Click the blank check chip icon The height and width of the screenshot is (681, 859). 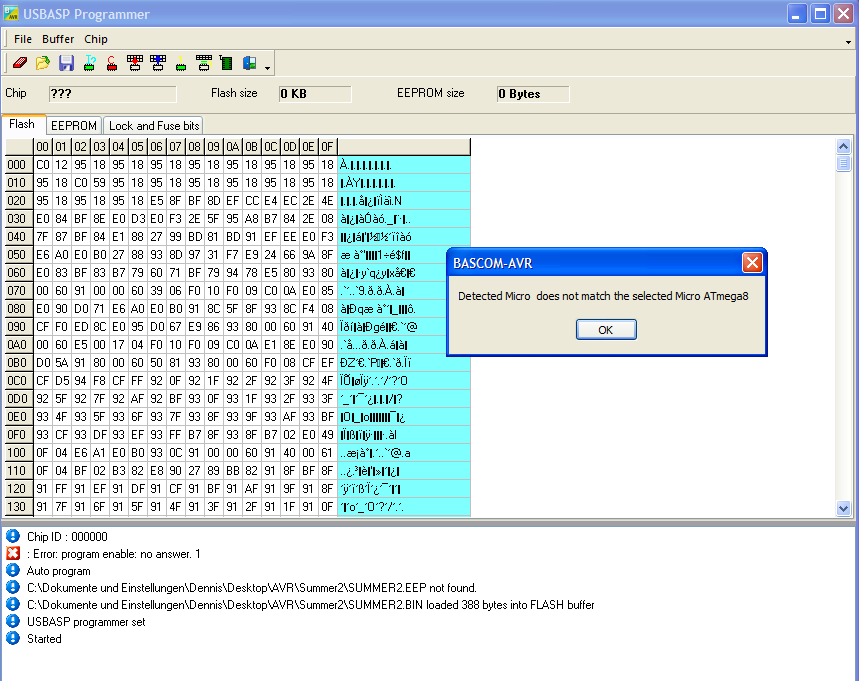(x=181, y=63)
